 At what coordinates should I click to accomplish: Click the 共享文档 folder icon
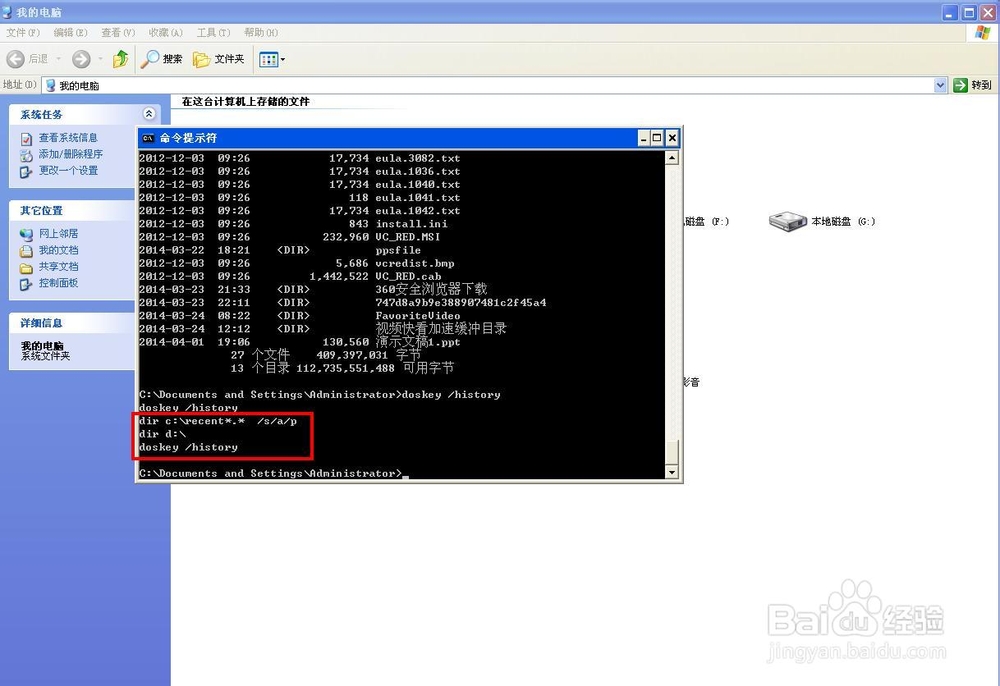26,268
